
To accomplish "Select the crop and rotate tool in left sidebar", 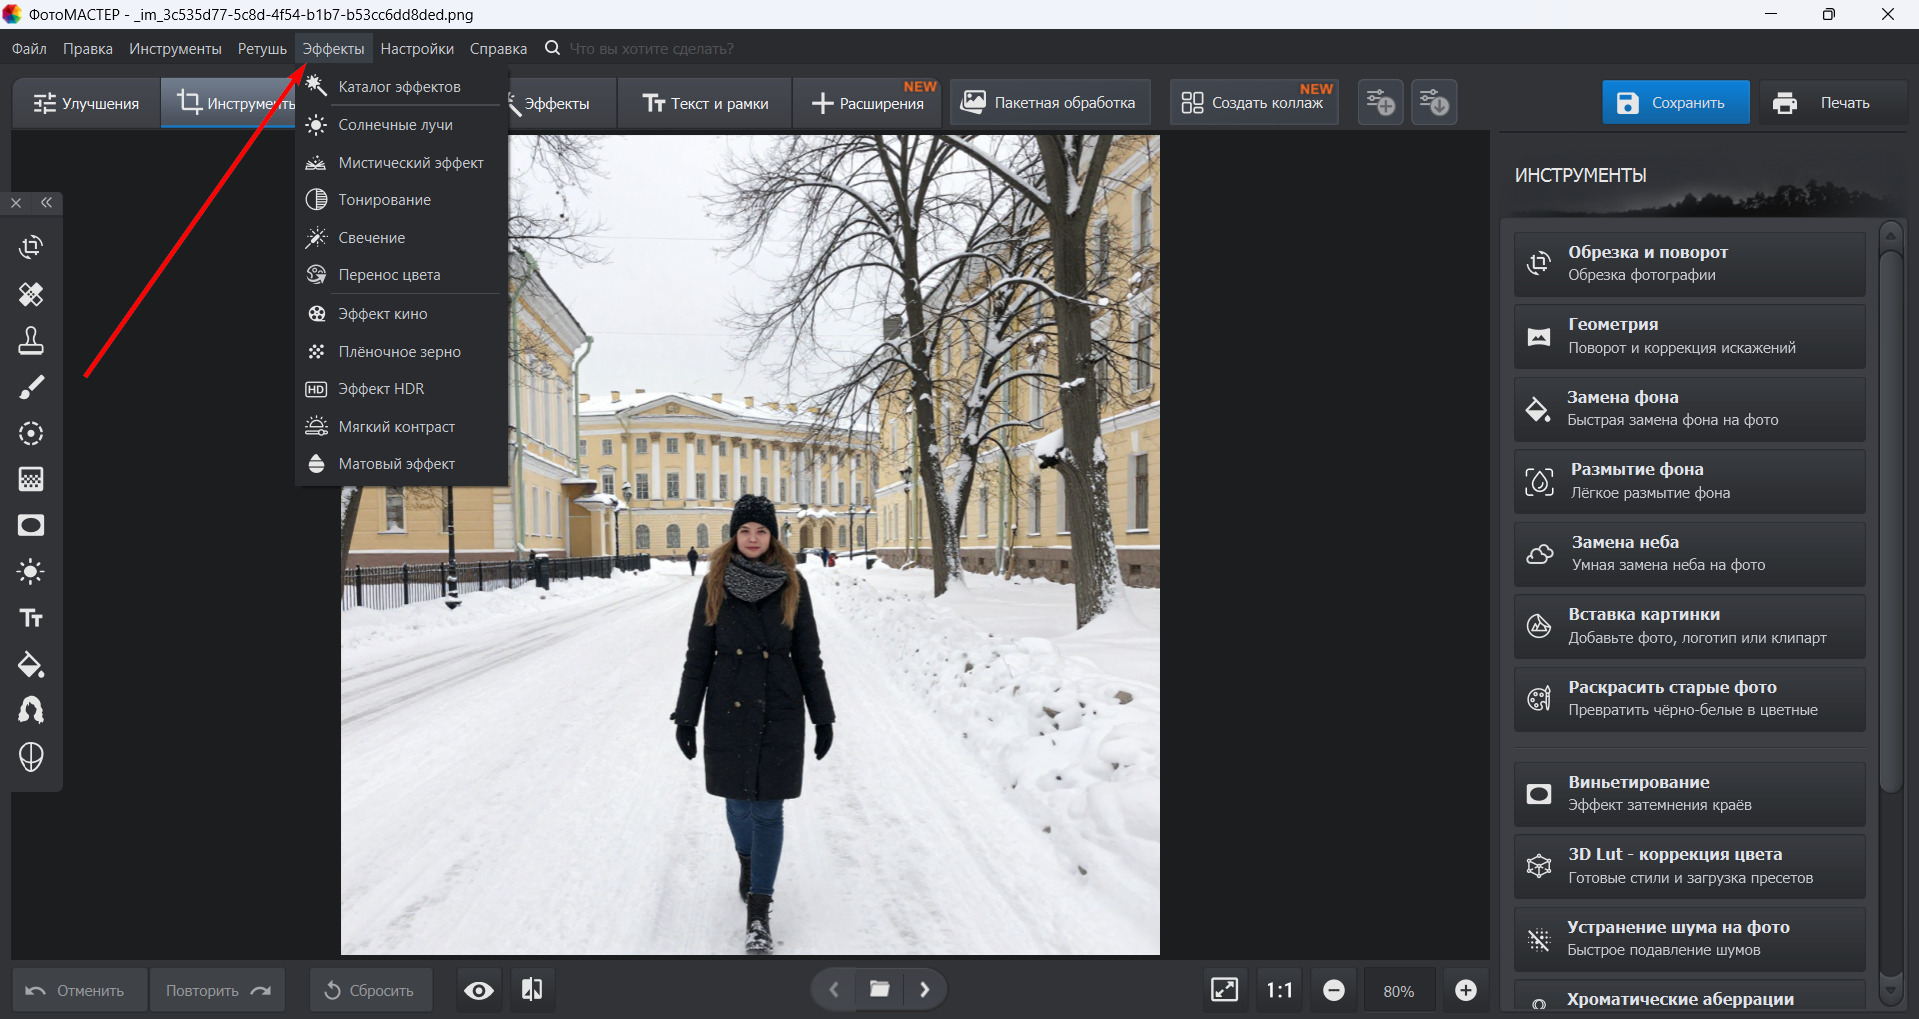I will click(31, 247).
